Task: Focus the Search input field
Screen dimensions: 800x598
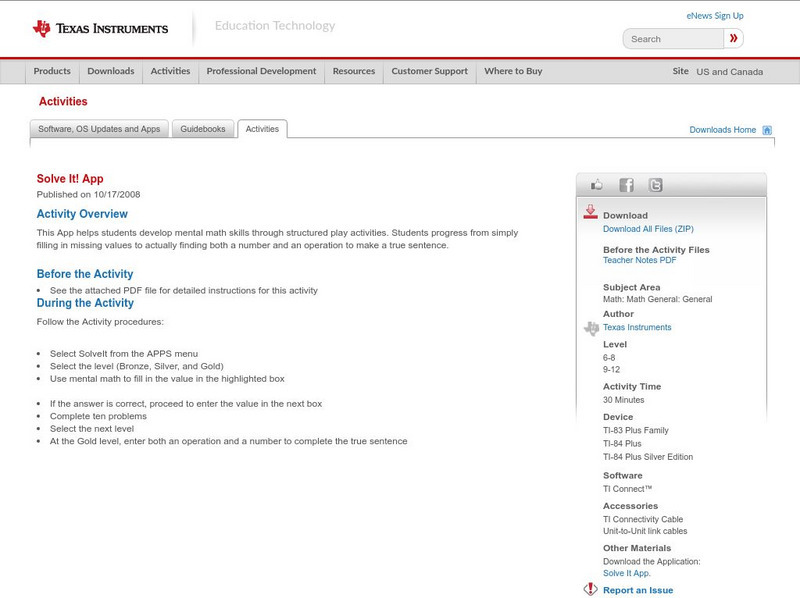Action: tap(673, 39)
